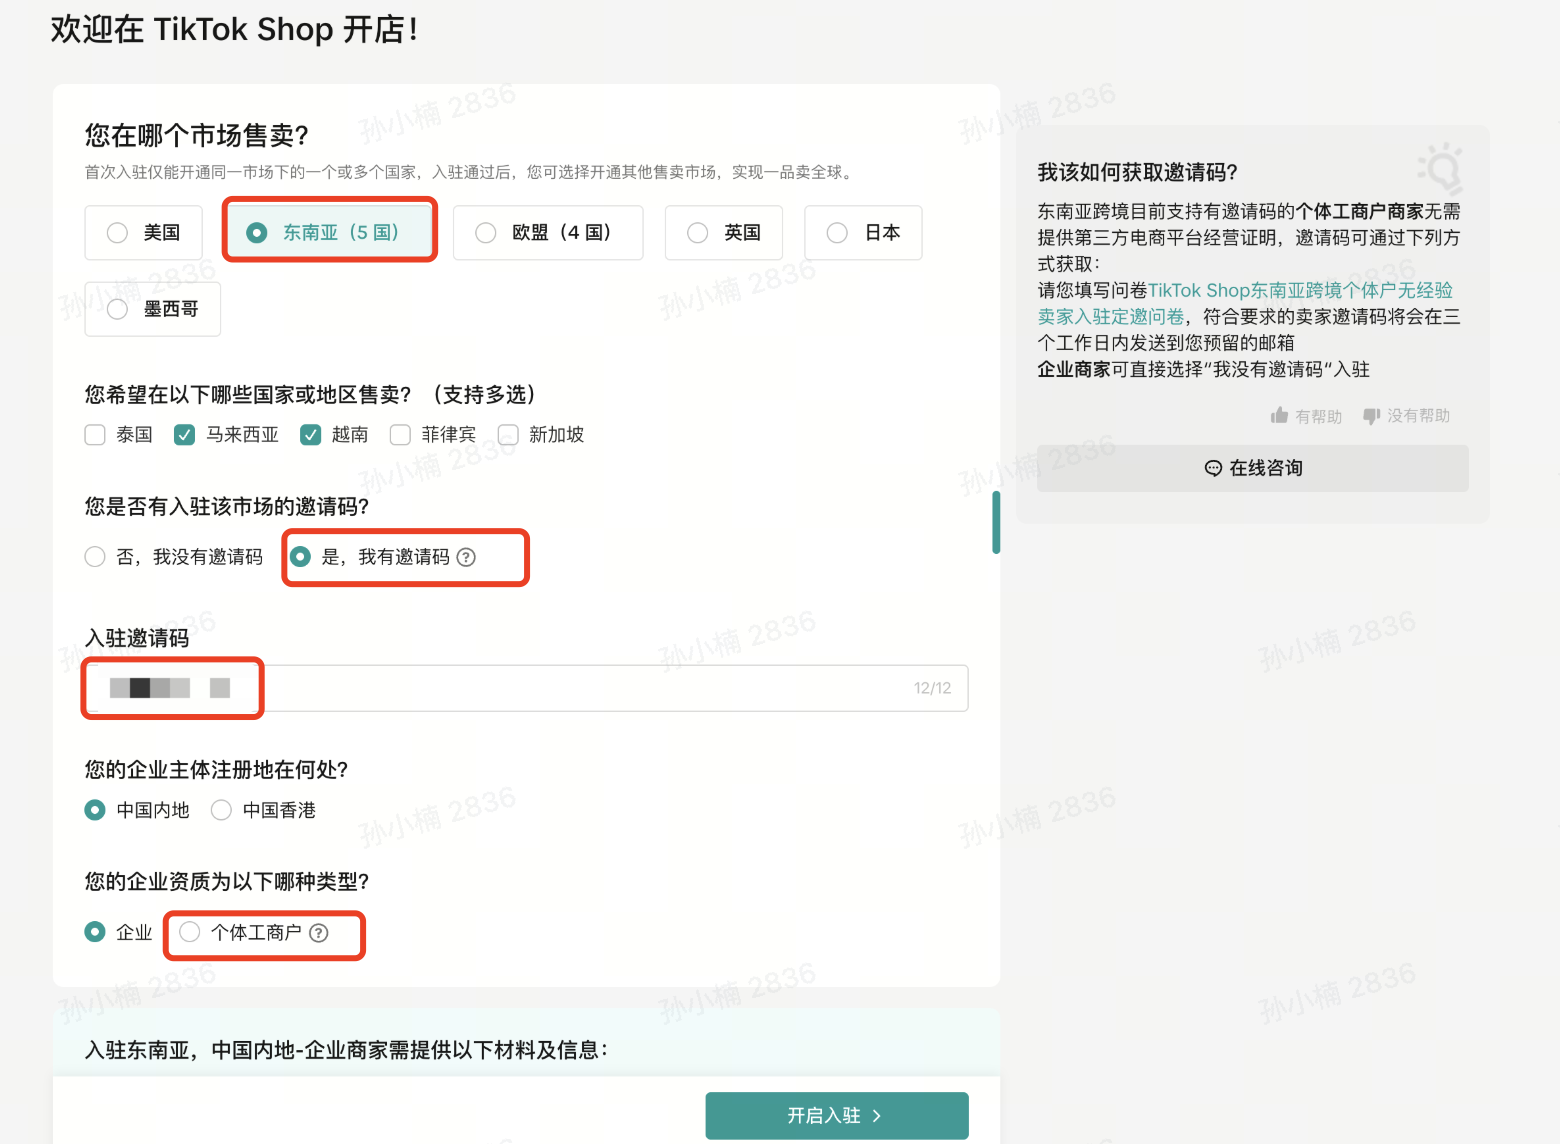
Task: Open the 在线咨询 chat button
Action: [1252, 468]
